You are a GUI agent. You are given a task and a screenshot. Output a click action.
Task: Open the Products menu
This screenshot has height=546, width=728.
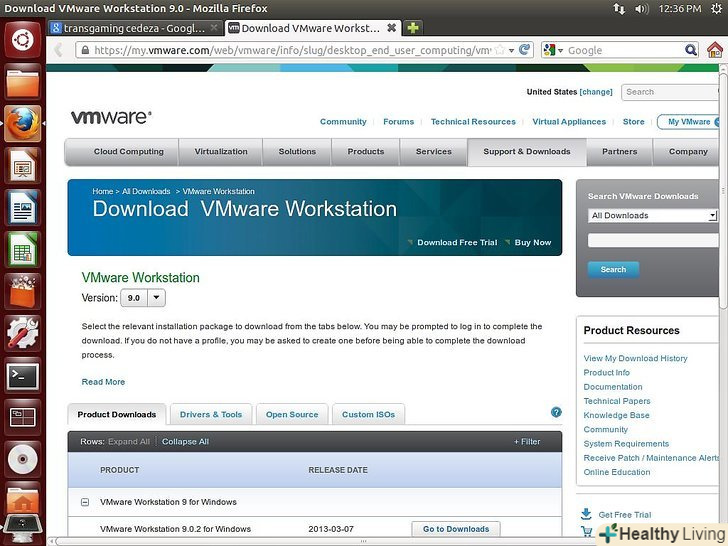[366, 151]
